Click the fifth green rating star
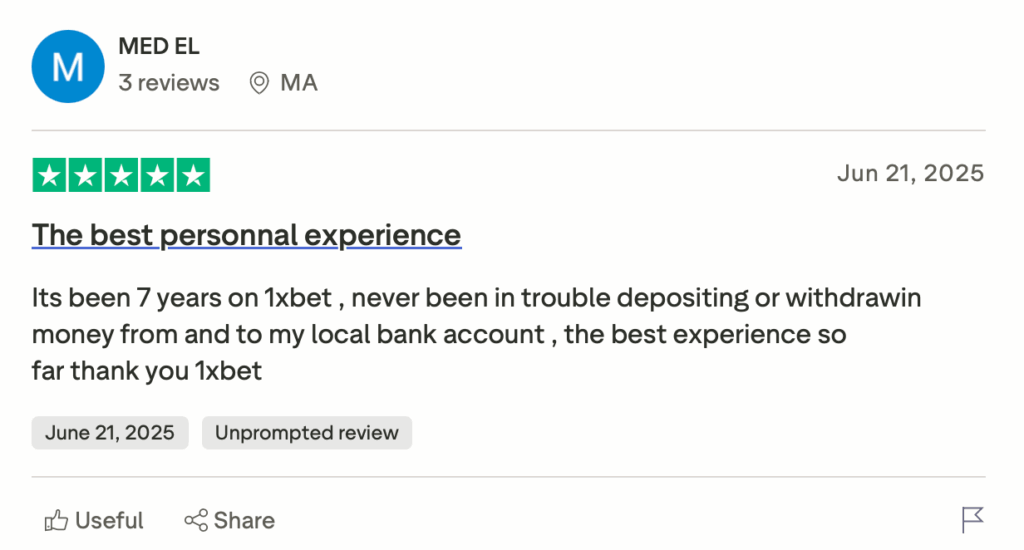The height and width of the screenshot is (550, 1024). [192, 175]
